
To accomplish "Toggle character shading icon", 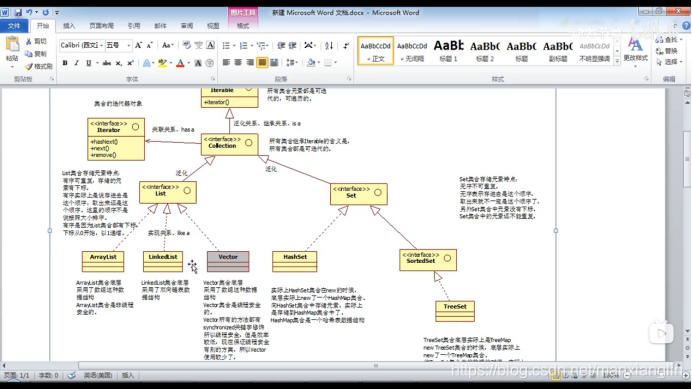I will coord(198,63).
